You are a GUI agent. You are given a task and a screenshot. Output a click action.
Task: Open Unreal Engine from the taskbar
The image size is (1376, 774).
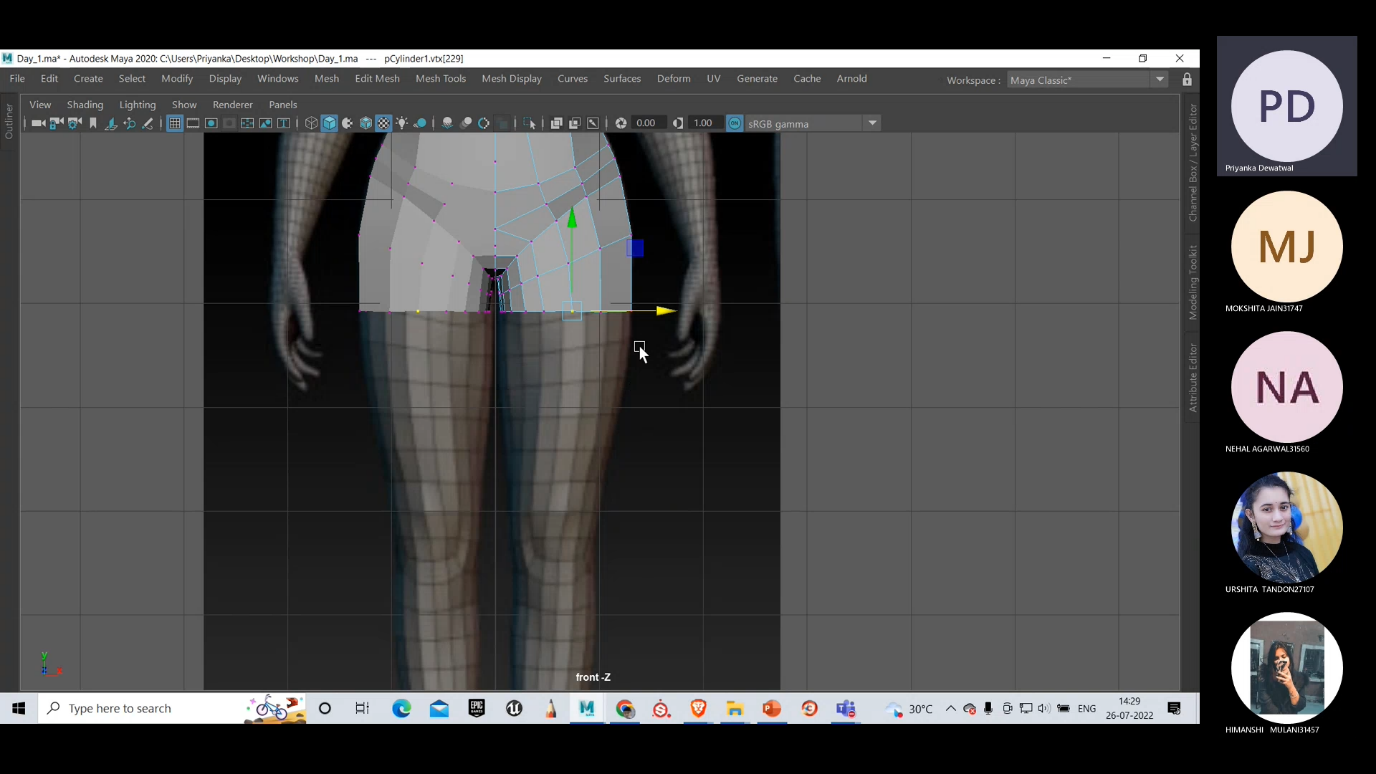click(514, 708)
